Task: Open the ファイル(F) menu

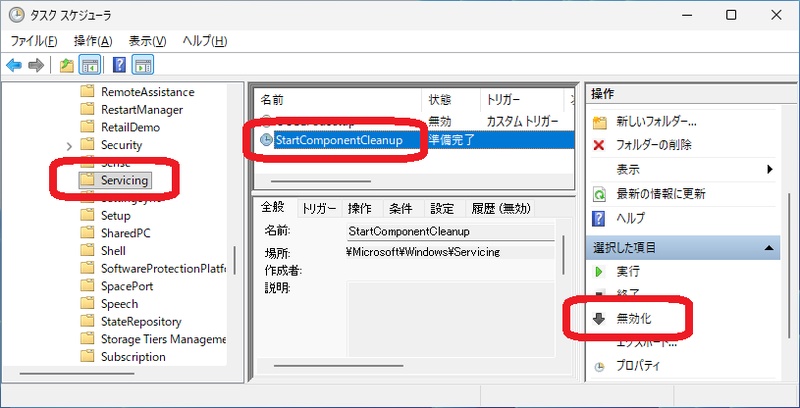Action: coord(34,41)
